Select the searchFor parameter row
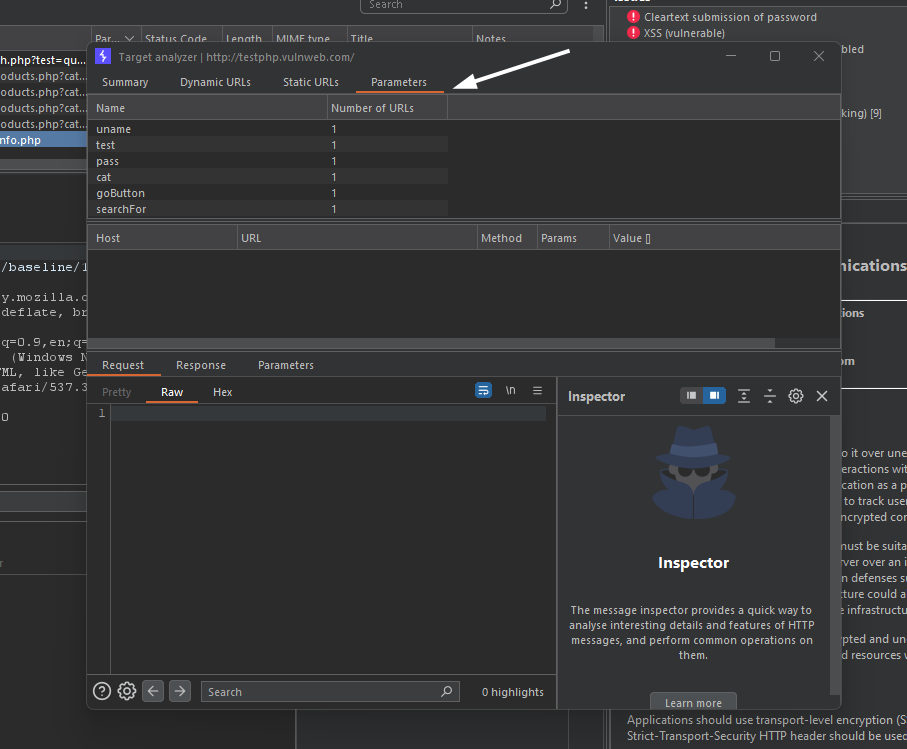Image resolution: width=907 pixels, height=749 pixels. 268,209
